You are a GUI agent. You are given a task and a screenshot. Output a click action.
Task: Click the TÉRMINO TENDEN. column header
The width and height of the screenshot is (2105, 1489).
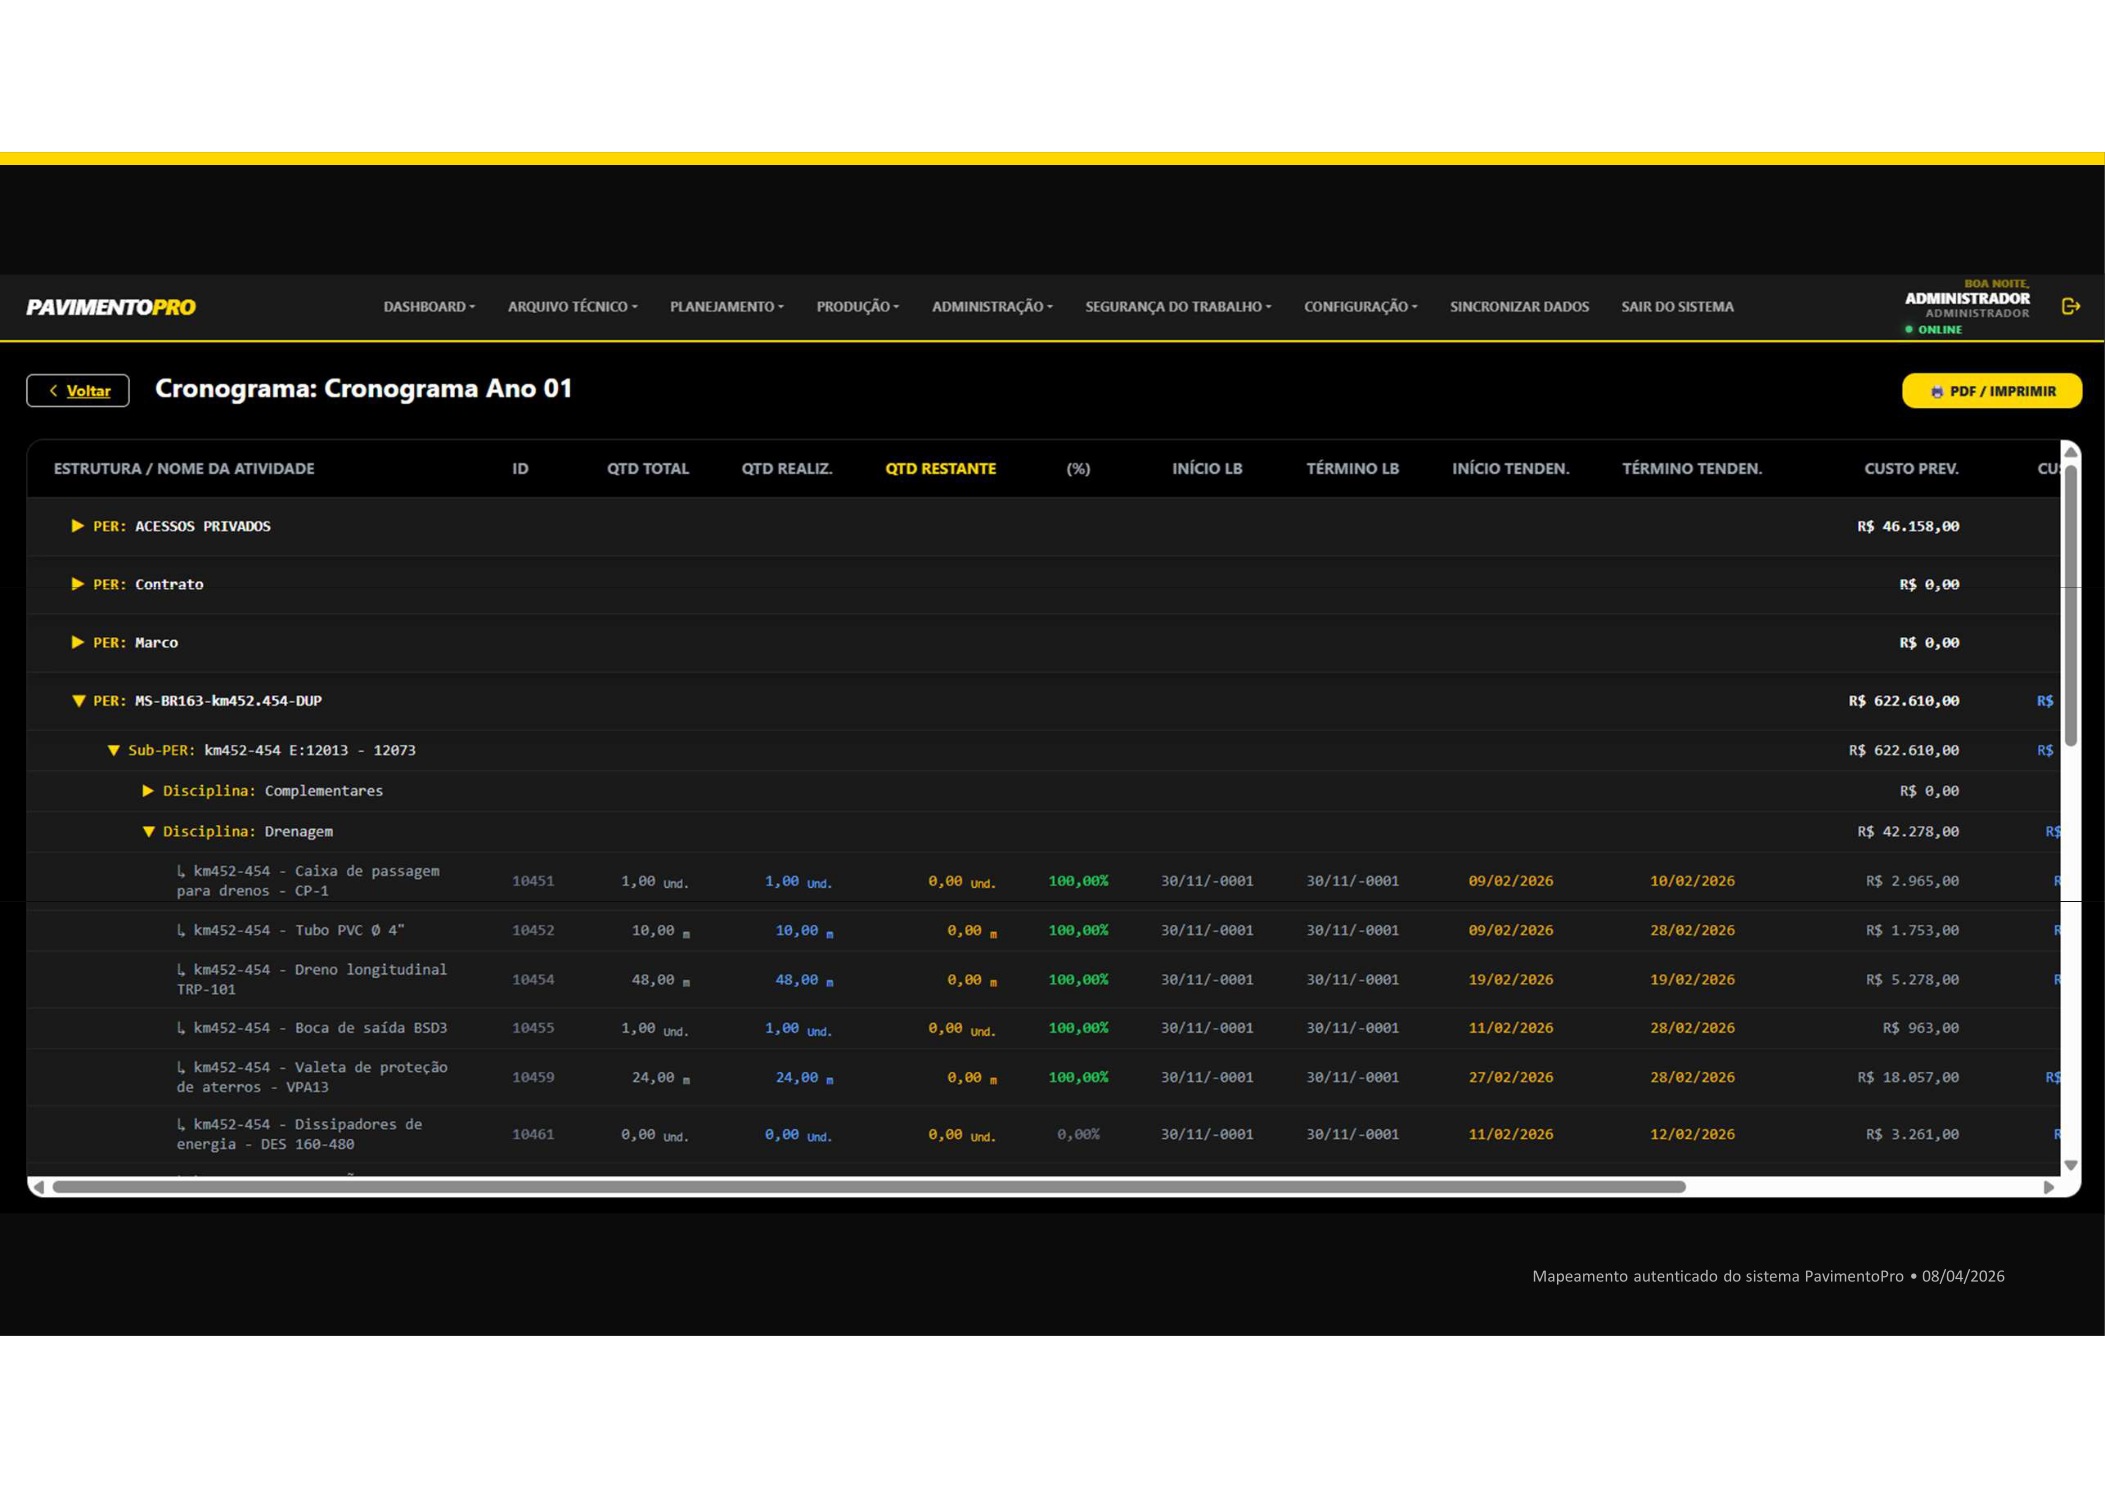pos(1691,469)
